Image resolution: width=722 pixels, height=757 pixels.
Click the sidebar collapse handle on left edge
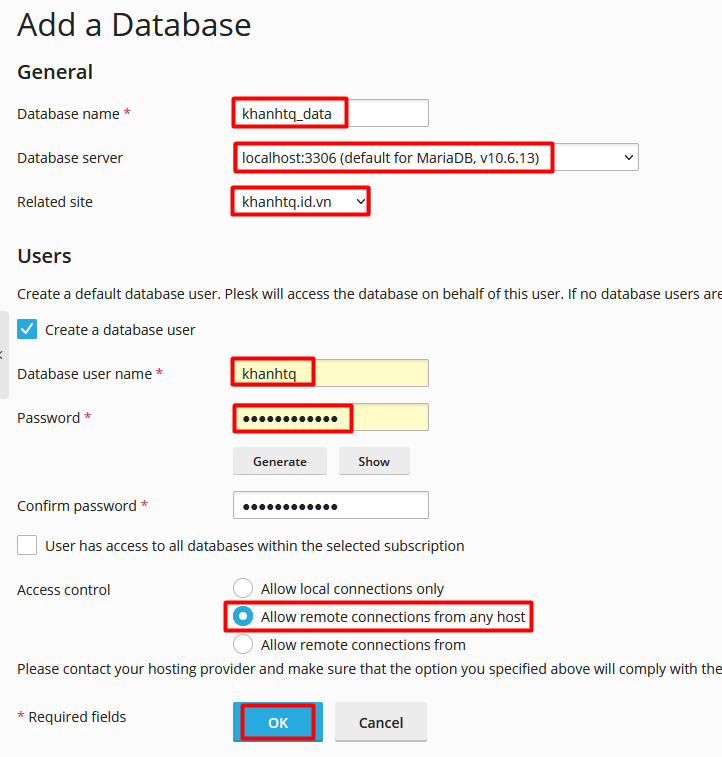(3, 354)
